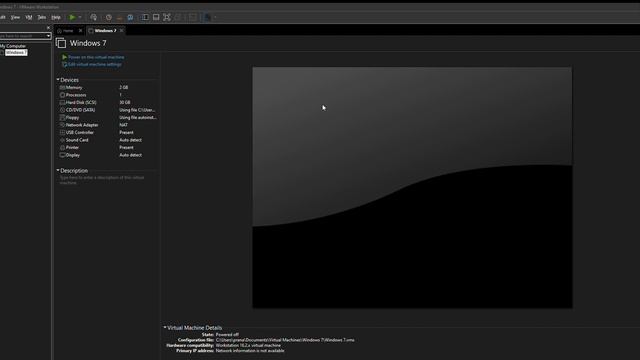
Task: Select the Network Adapter label
Action: (82, 125)
